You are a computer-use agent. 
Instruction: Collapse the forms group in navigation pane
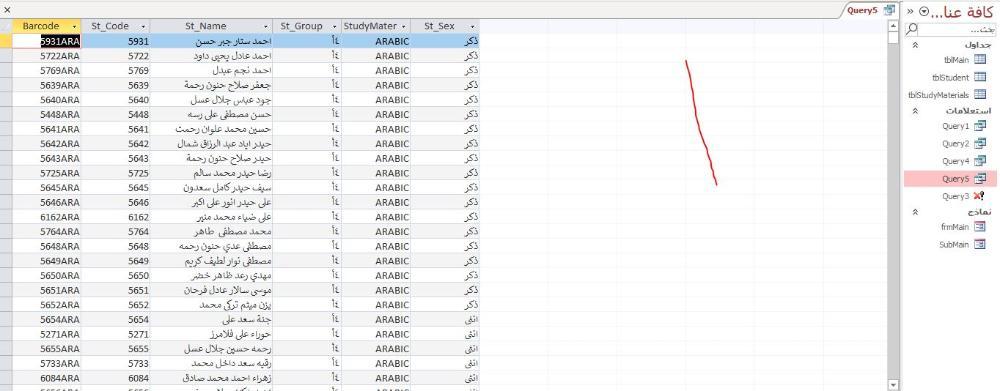click(x=915, y=212)
